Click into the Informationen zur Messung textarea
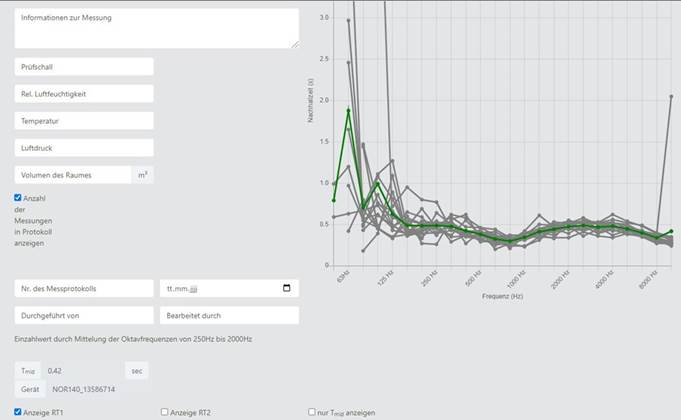Viewport: 681px width, 420px height. tap(155, 28)
